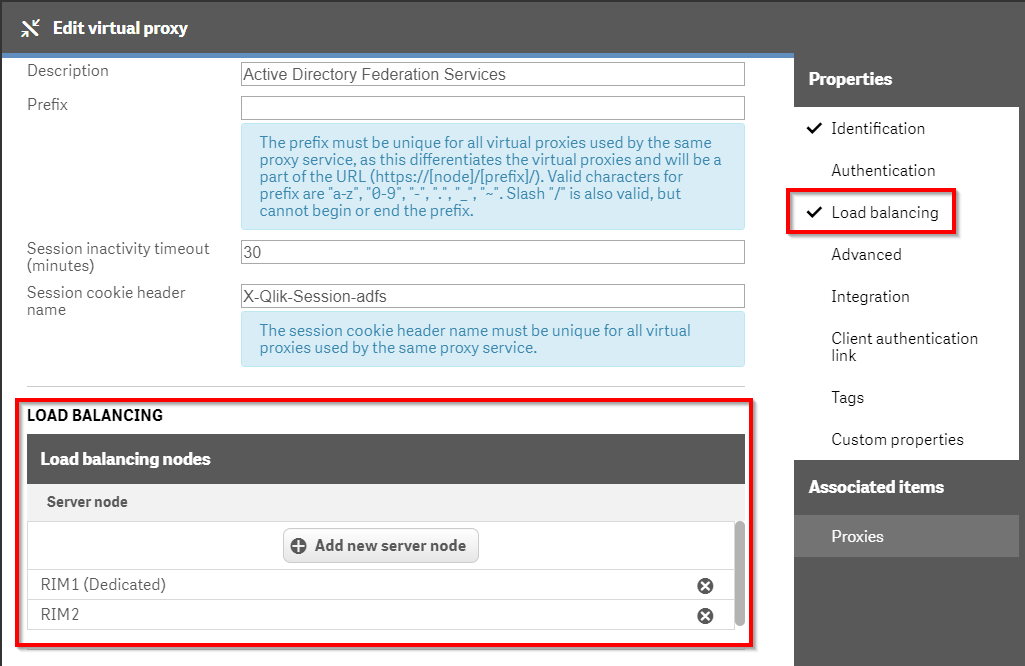This screenshot has height=666, width=1025.
Task: Click the Add new server node button
Action: [x=381, y=546]
